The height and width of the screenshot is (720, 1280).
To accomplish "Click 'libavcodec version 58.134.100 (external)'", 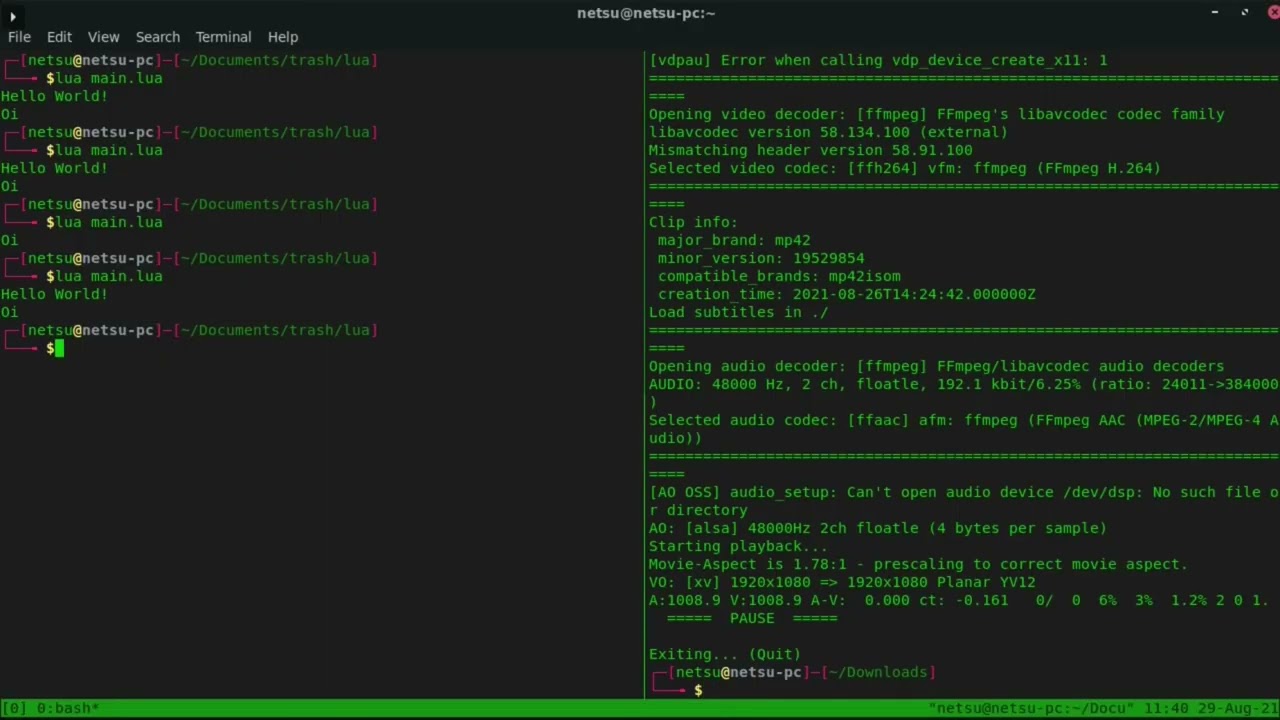I will pyautogui.click(x=828, y=132).
